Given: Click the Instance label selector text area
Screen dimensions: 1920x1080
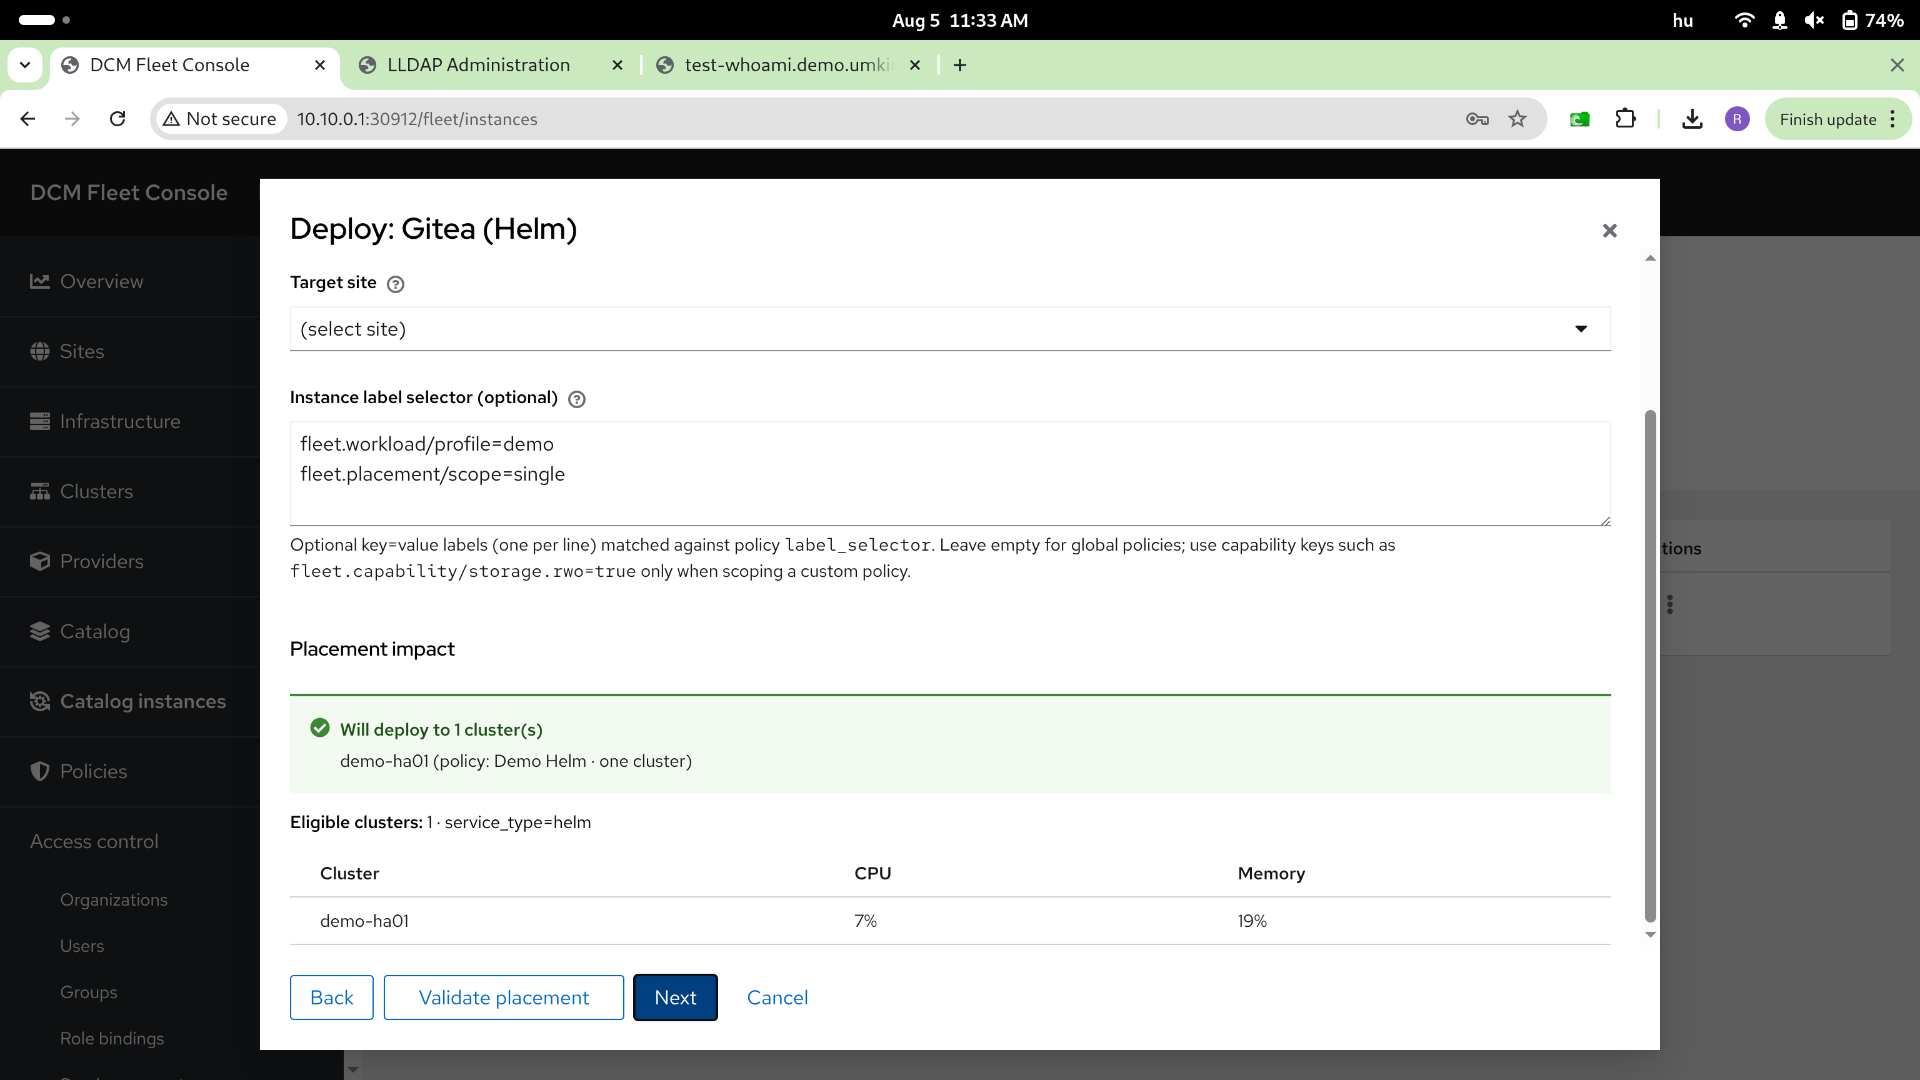Looking at the screenshot, I should [x=950, y=474].
